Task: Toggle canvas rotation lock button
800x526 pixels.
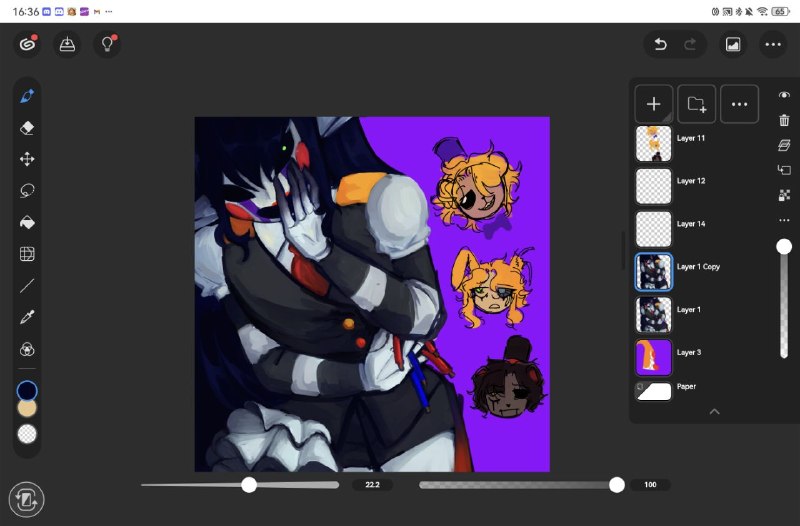Action: click(27, 499)
